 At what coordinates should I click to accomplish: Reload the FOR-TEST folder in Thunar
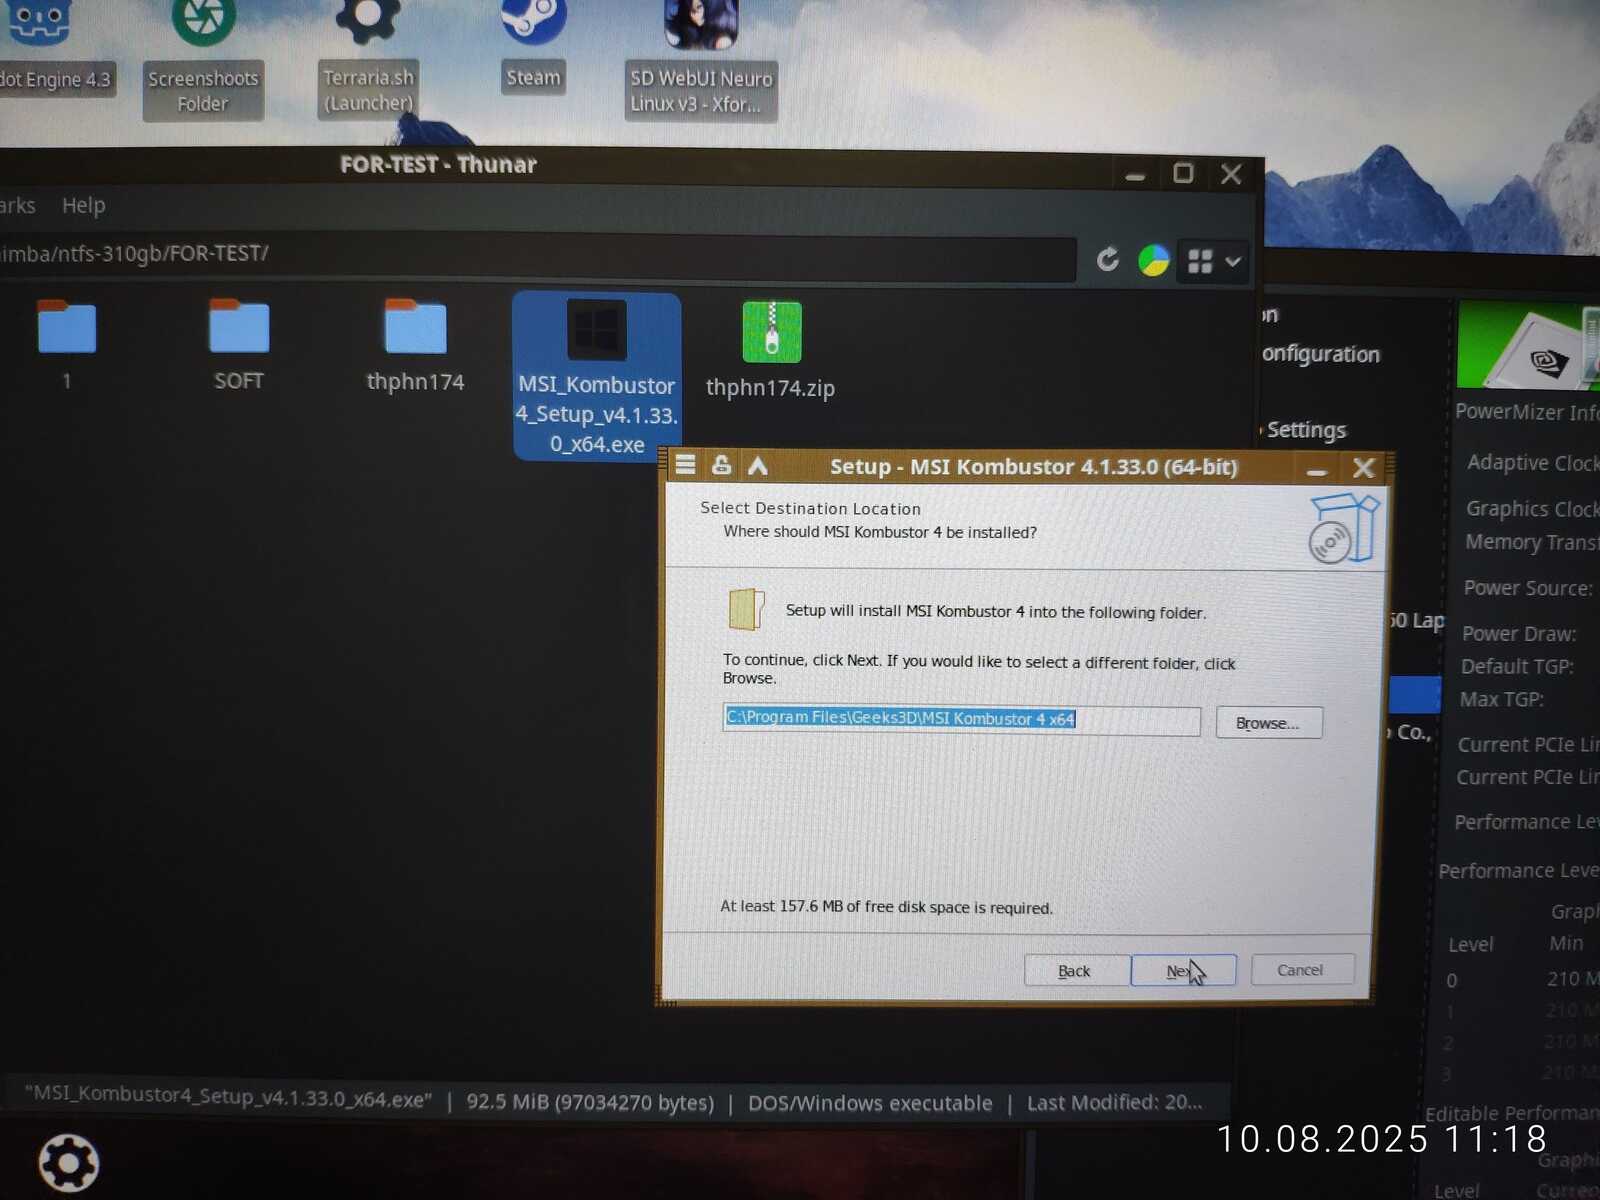pyautogui.click(x=1107, y=260)
